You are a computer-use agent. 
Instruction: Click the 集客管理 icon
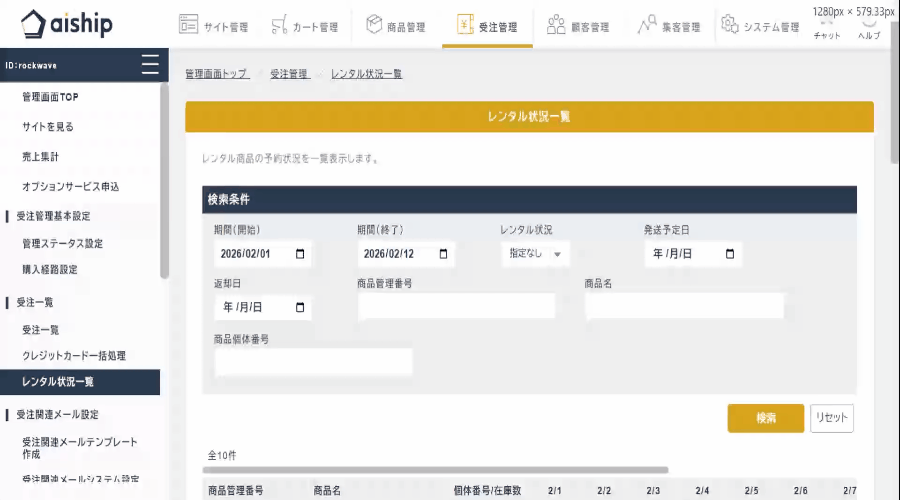click(x=647, y=25)
